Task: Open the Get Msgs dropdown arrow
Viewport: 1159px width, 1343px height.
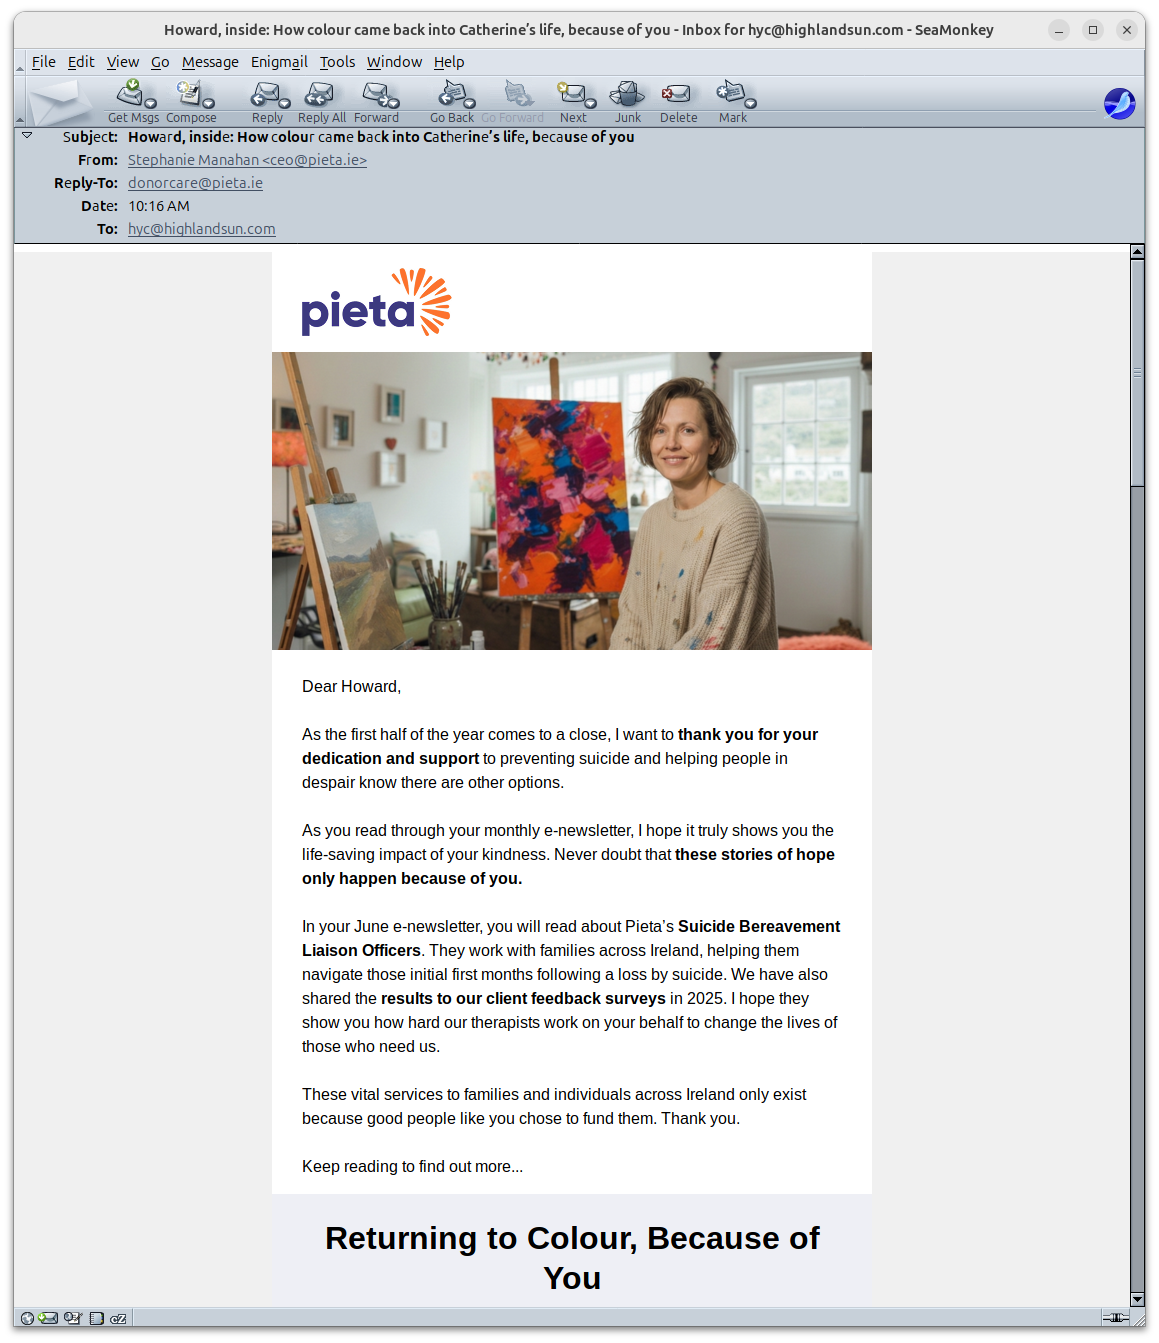Action: pos(151,103)
